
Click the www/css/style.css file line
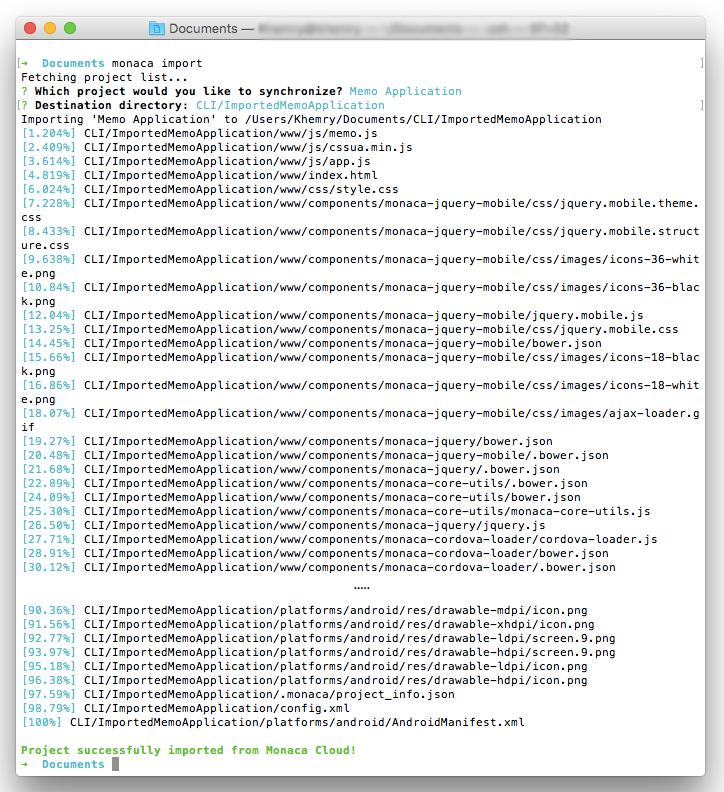pos(210,189)
